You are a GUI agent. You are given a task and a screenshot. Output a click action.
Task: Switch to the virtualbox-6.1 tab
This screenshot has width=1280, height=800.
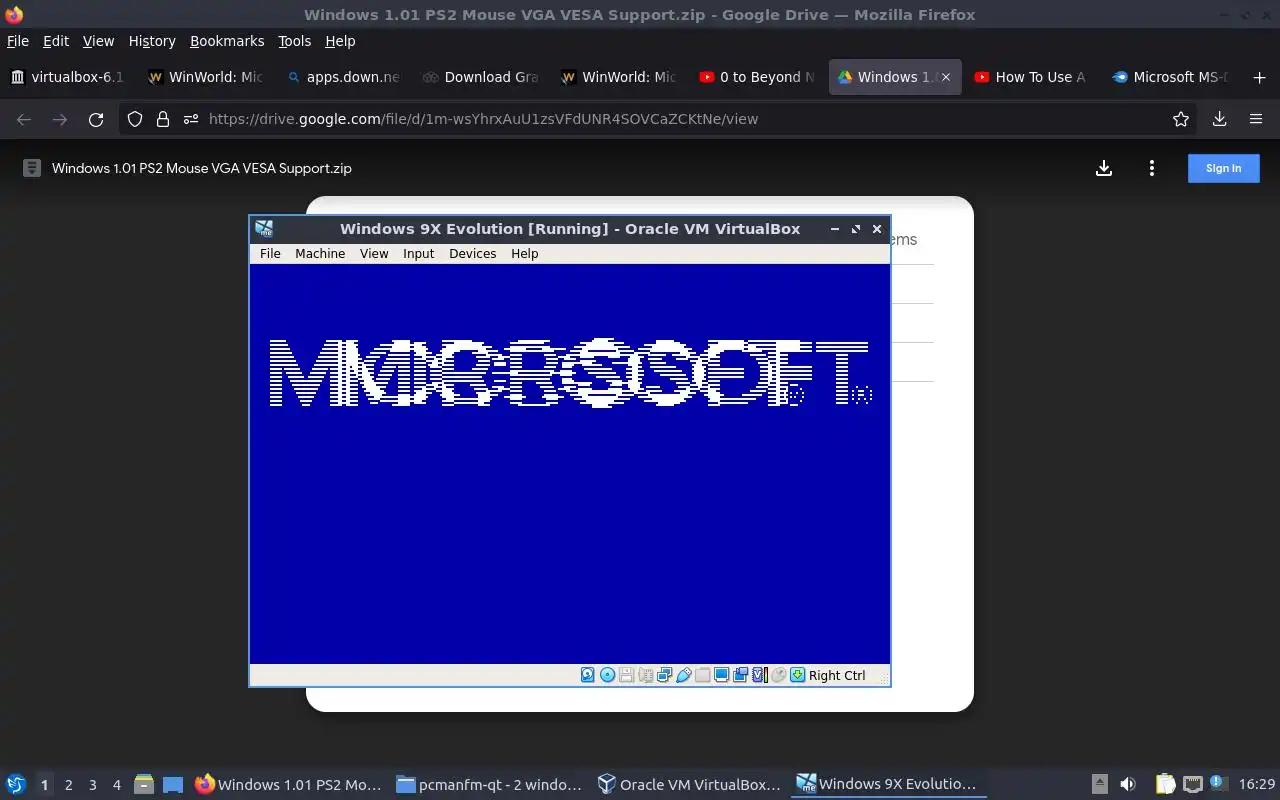[68, 77]
